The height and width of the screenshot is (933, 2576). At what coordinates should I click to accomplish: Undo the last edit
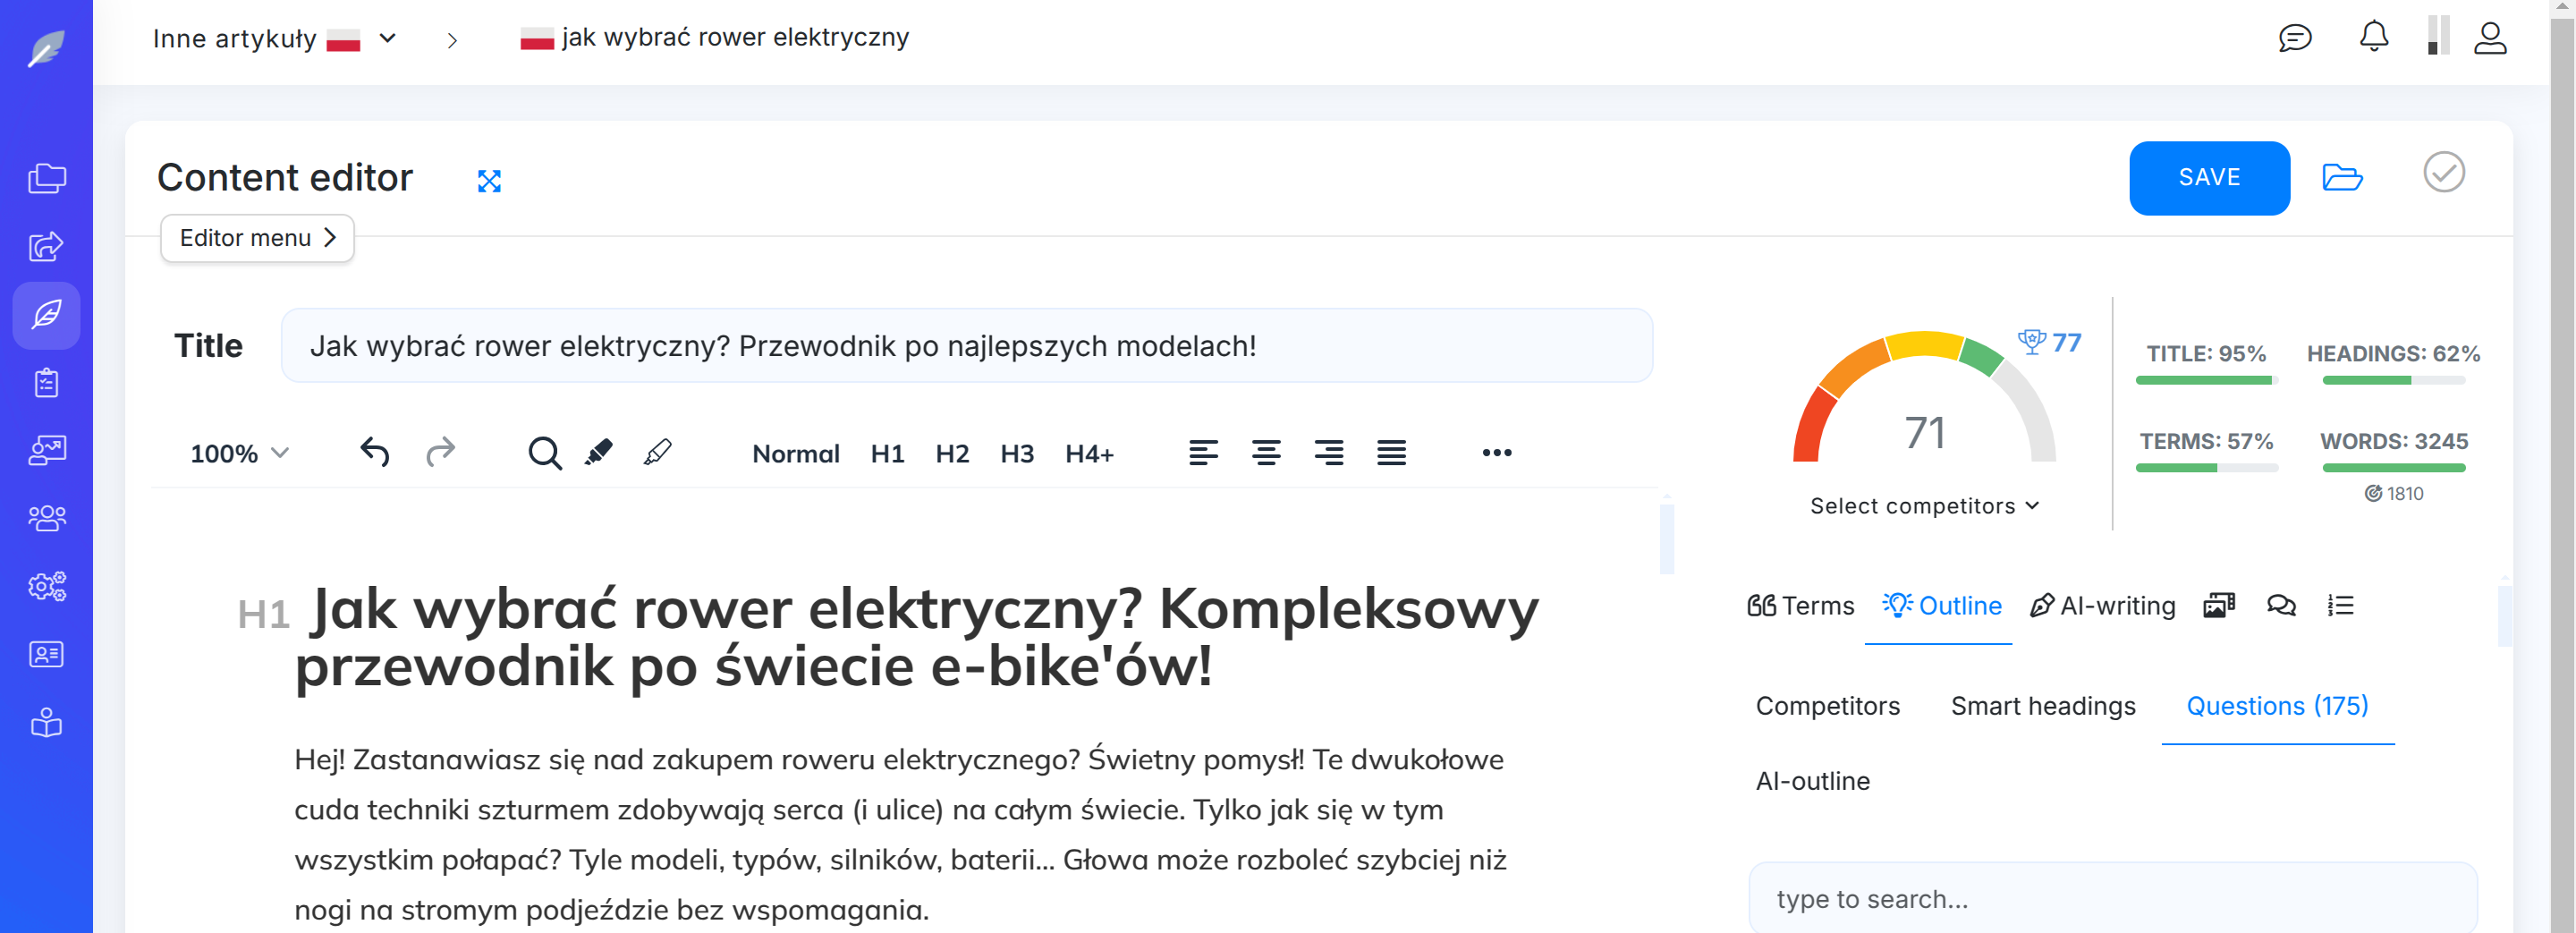coord(374,452)
